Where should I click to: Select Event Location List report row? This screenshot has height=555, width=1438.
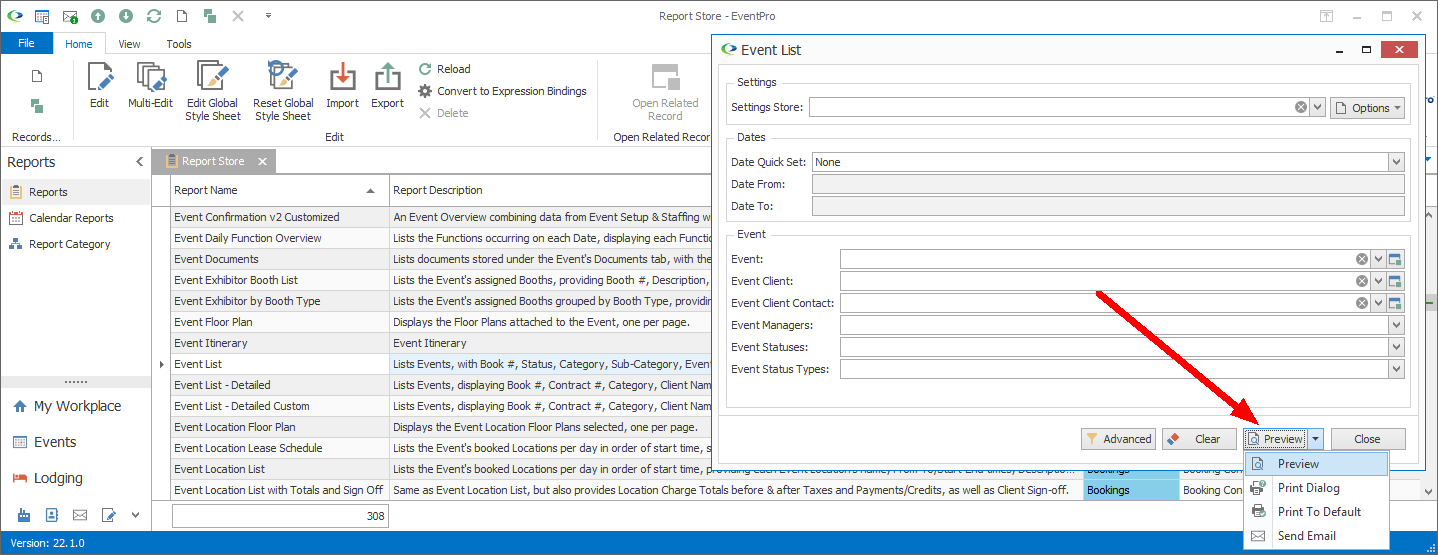280,469
